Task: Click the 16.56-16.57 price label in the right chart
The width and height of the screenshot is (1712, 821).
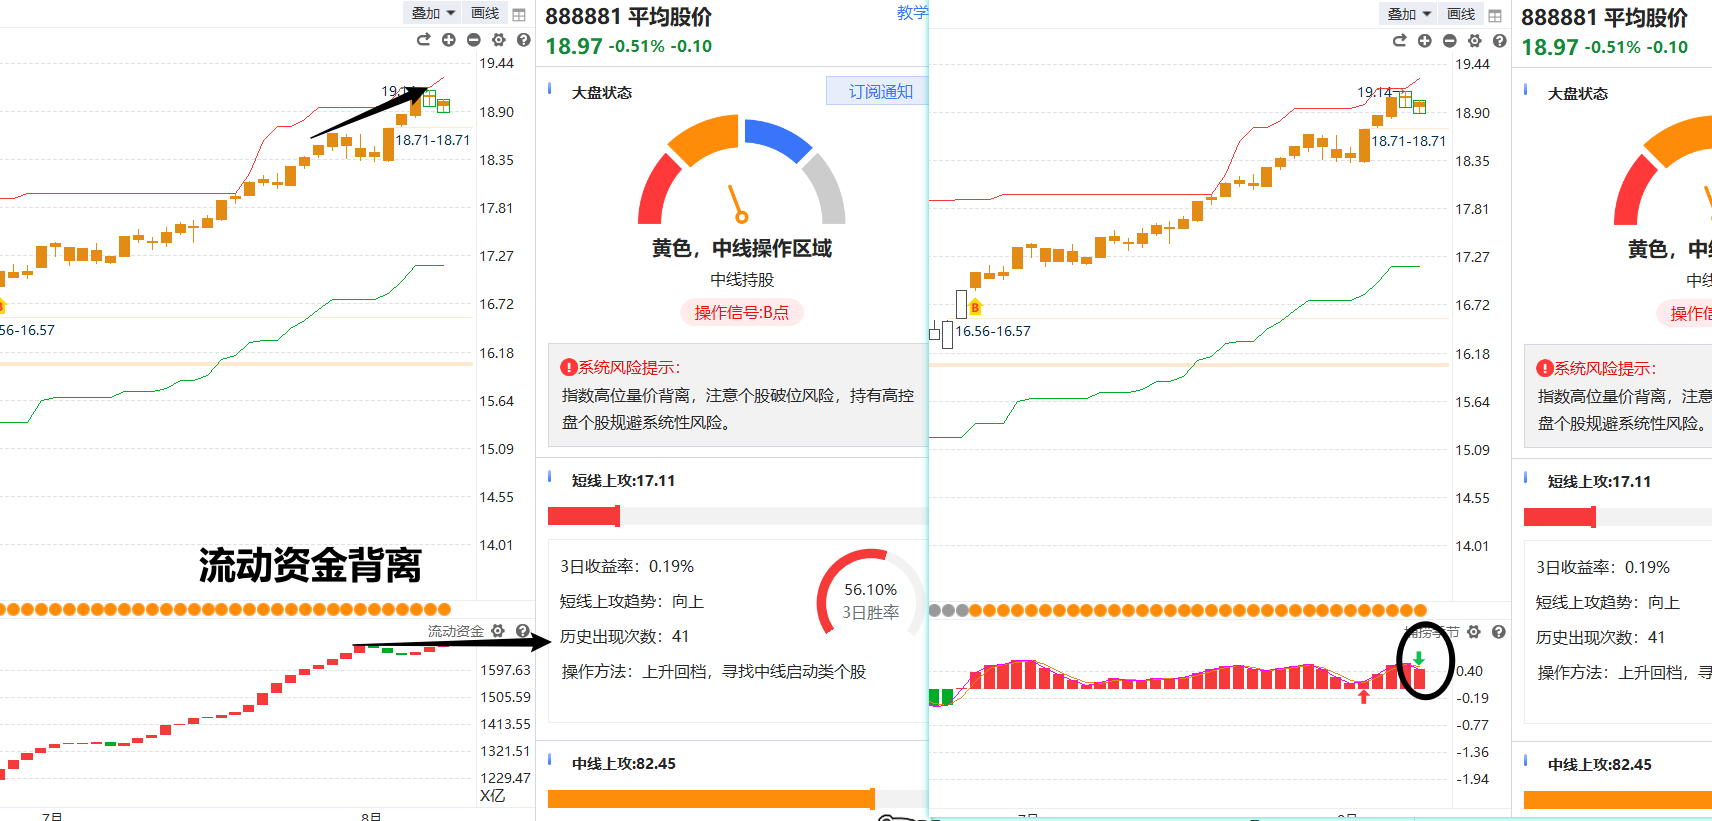Action: tap(992, 331)
